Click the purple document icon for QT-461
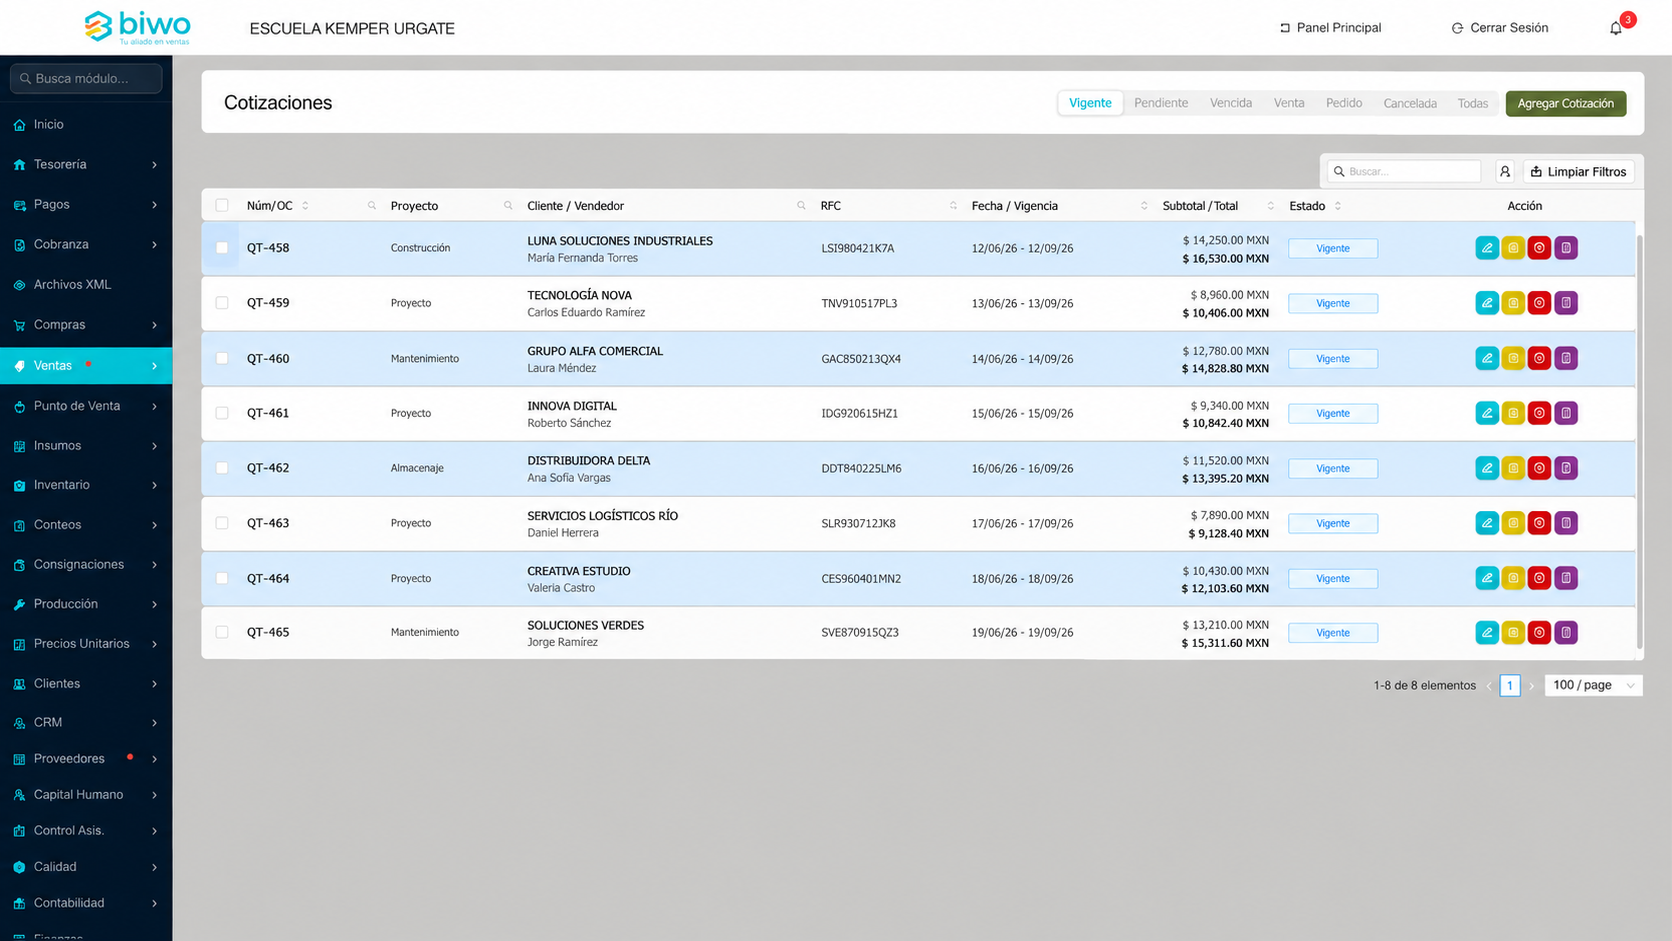The height and width of the screenshot is (941, 1672). click(1566, 413)
